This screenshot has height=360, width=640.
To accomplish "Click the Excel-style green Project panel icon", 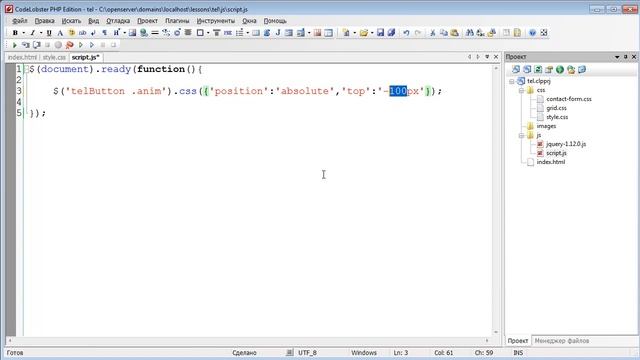I will 538,70.
